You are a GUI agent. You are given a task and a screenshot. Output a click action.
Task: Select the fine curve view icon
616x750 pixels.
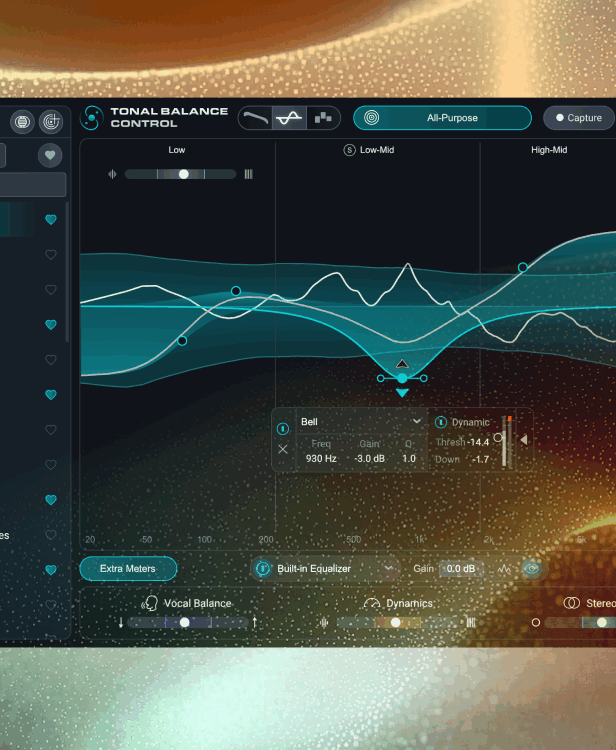tap(289, 118)
